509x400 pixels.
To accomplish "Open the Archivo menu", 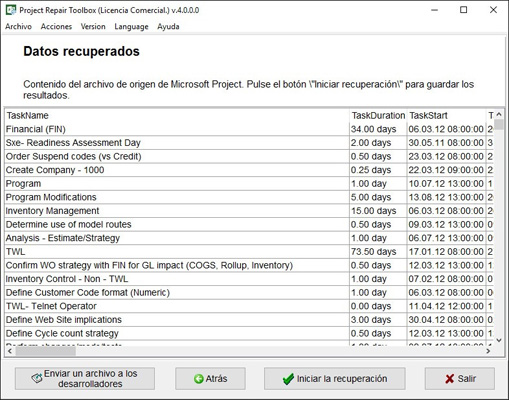I will 18,27.
